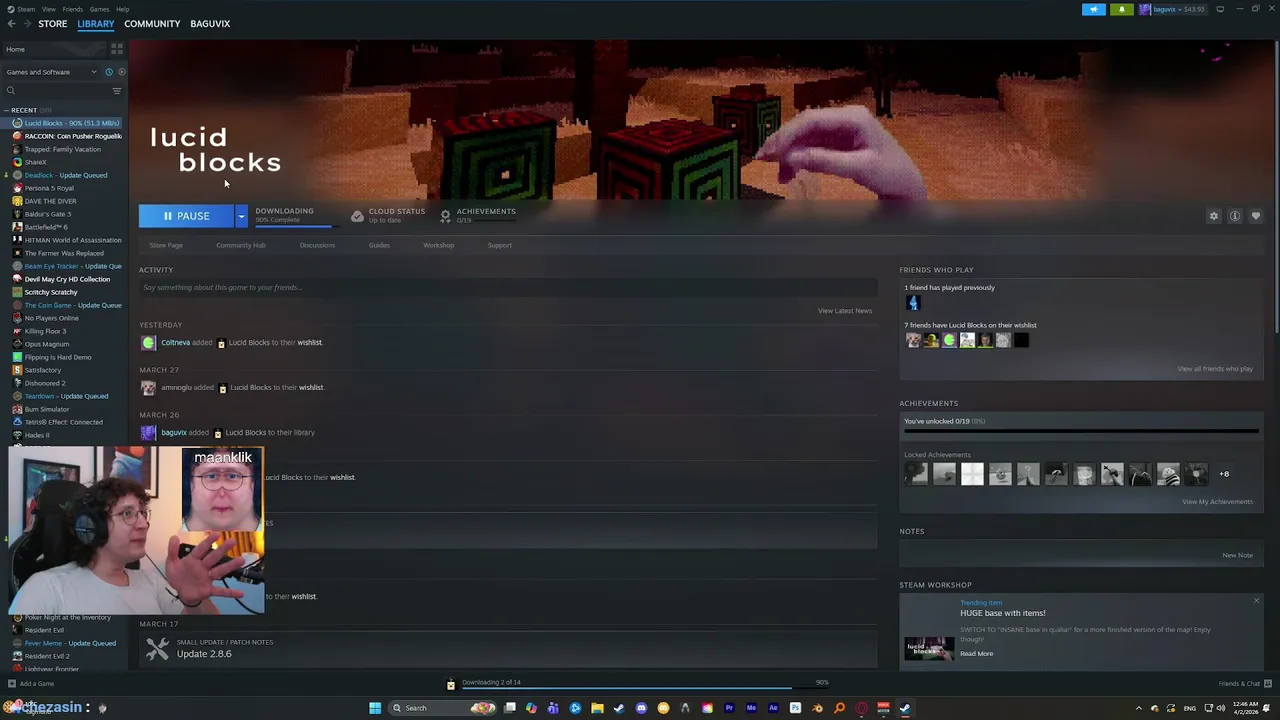
Task: Open the BAGUVIX profile section
Action: (210, 24)
